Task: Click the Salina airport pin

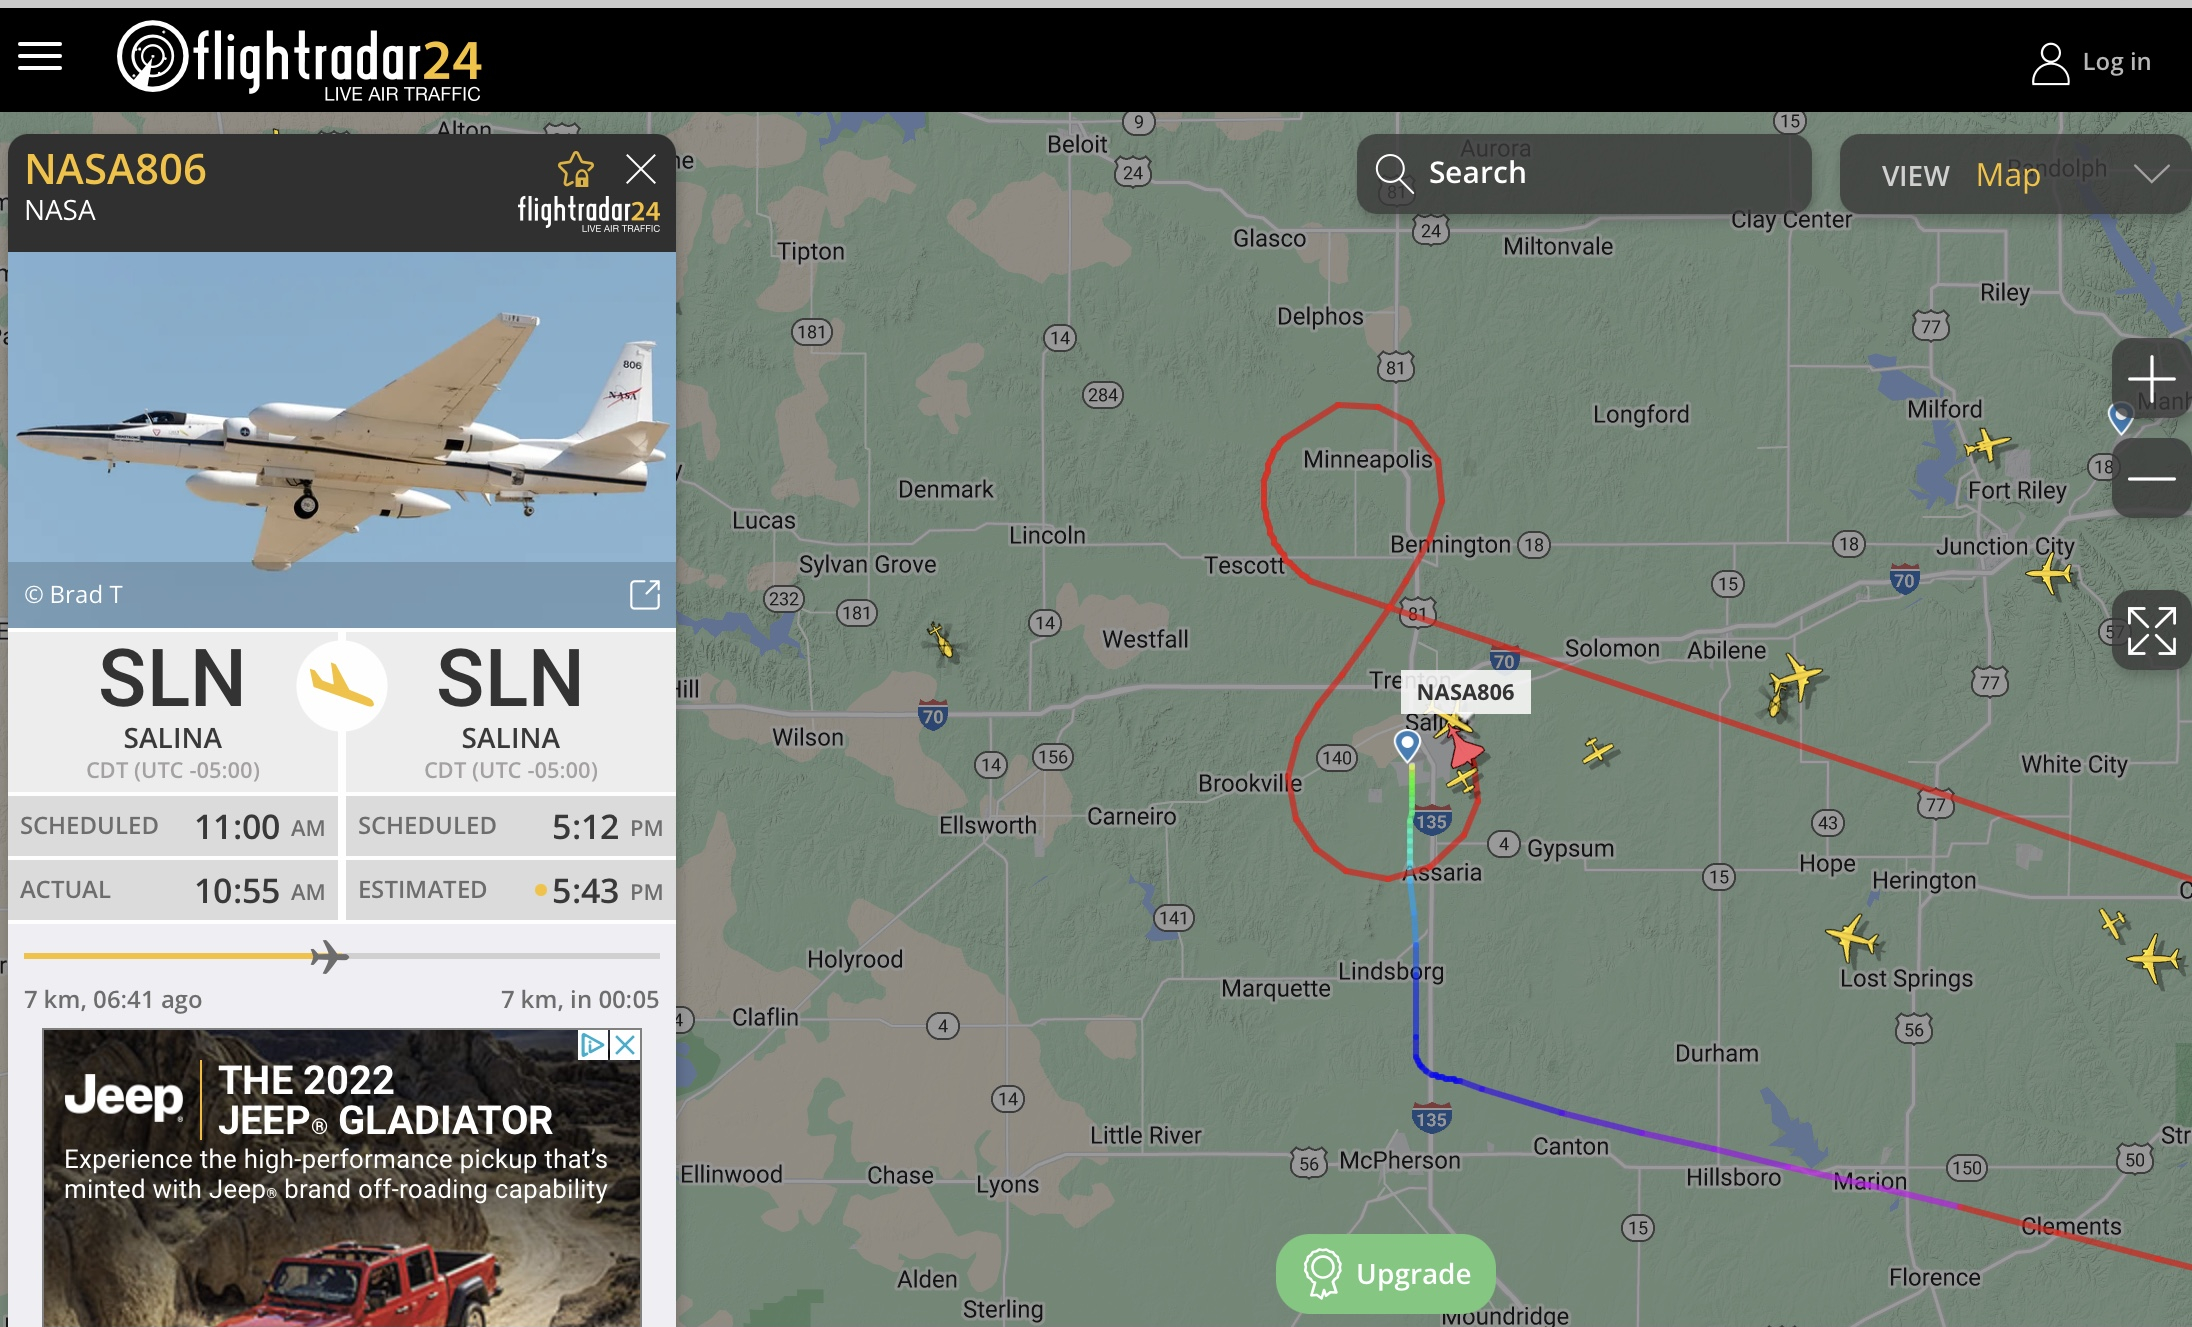Action: point(1407,745)
